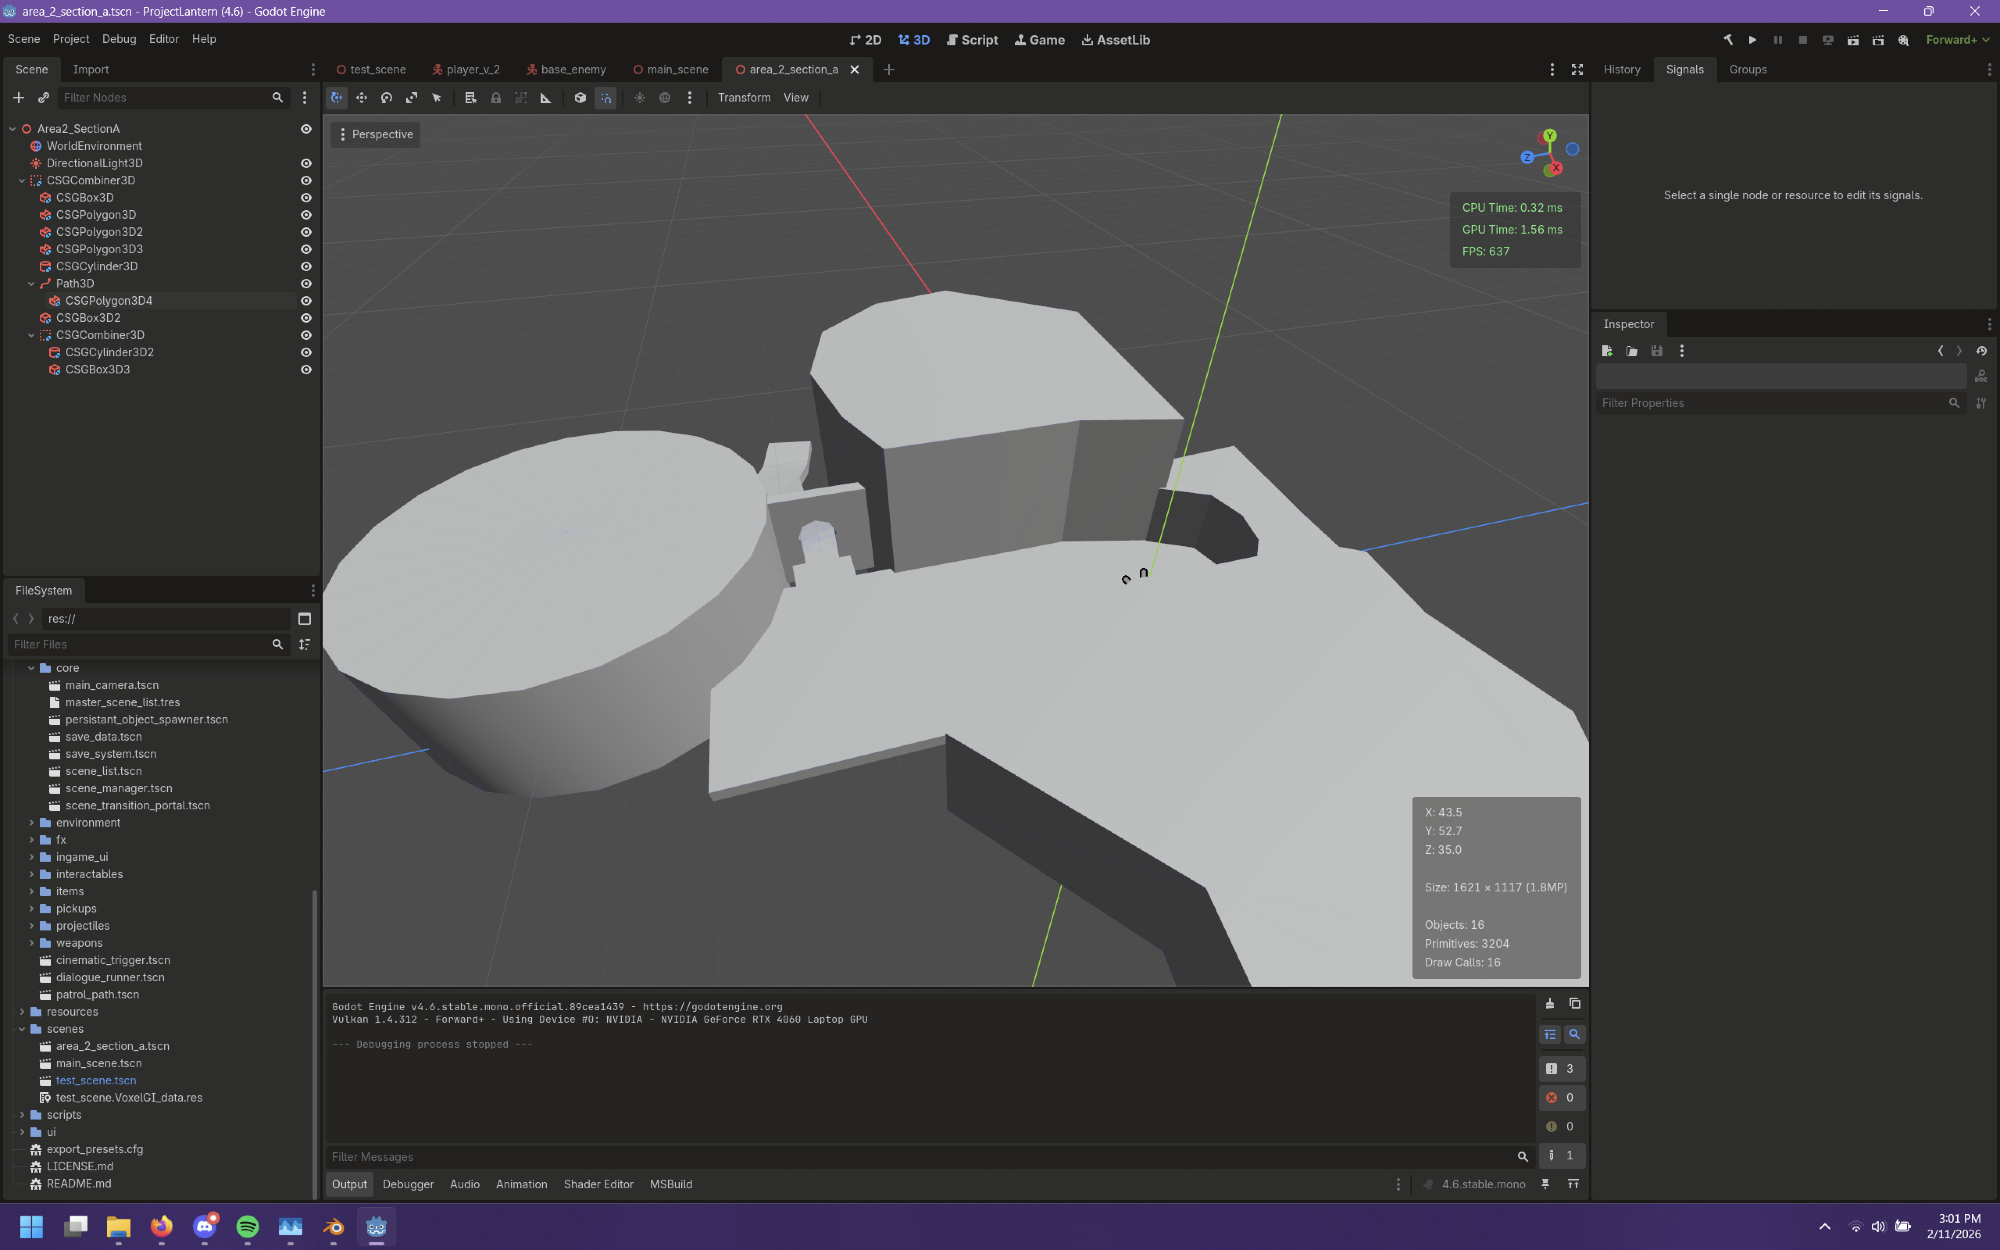Toggle snap mode magnet icon in toolbar
2000x1250 pixels.
(606, 98)
